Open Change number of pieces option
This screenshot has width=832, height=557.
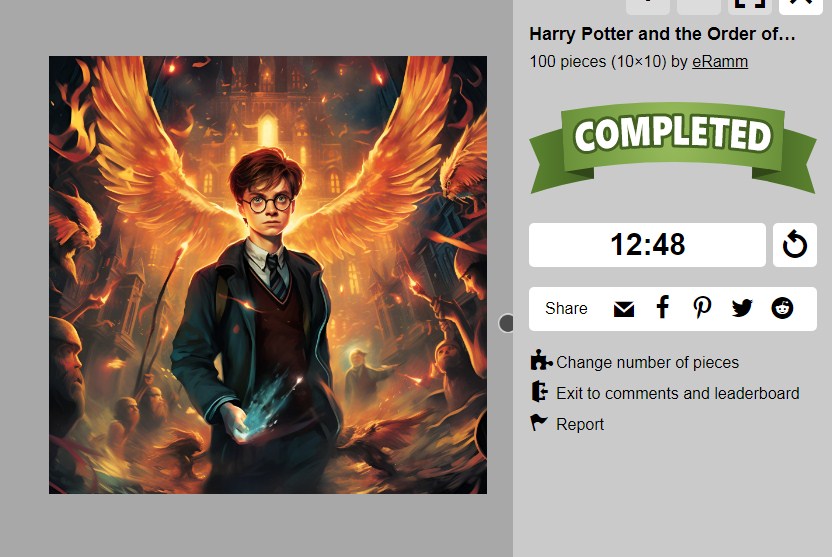tap(647, 362)
